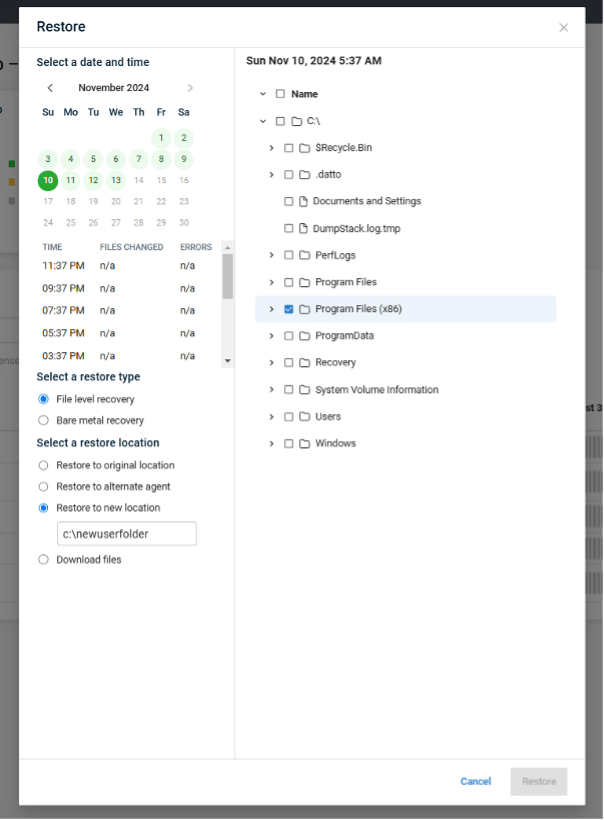Click the new location path field
604x820 pixels.
pyautogui.click(x=127, y=534)
